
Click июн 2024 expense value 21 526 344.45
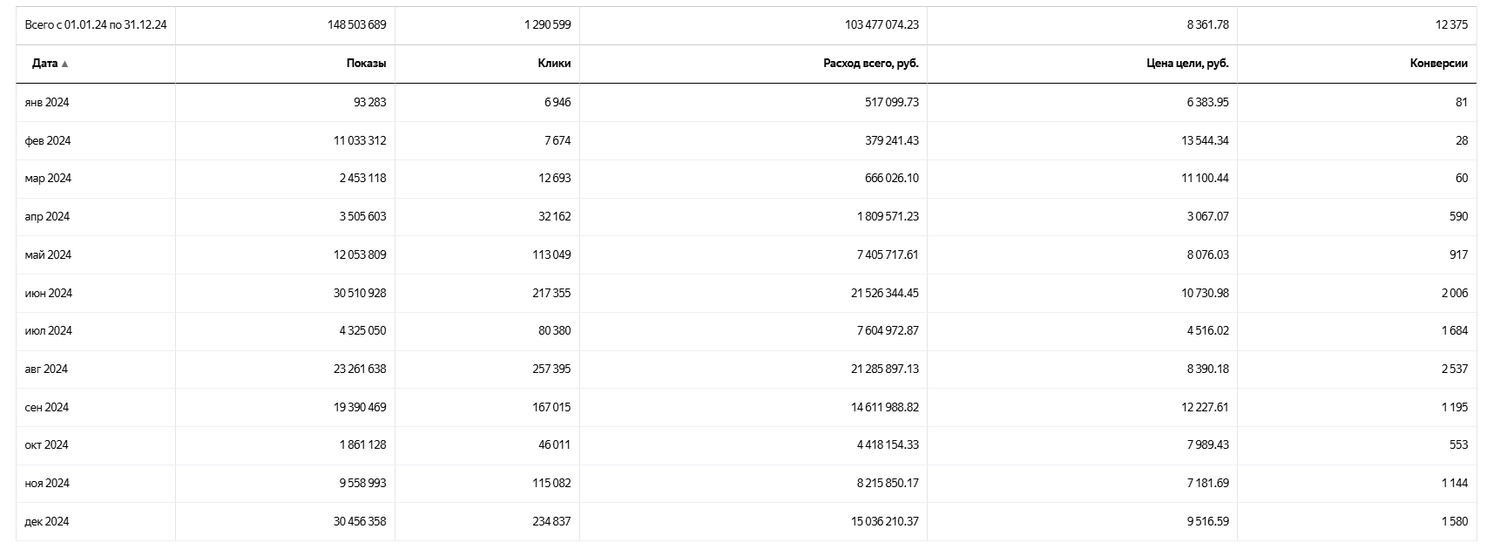tap(872, 293)
